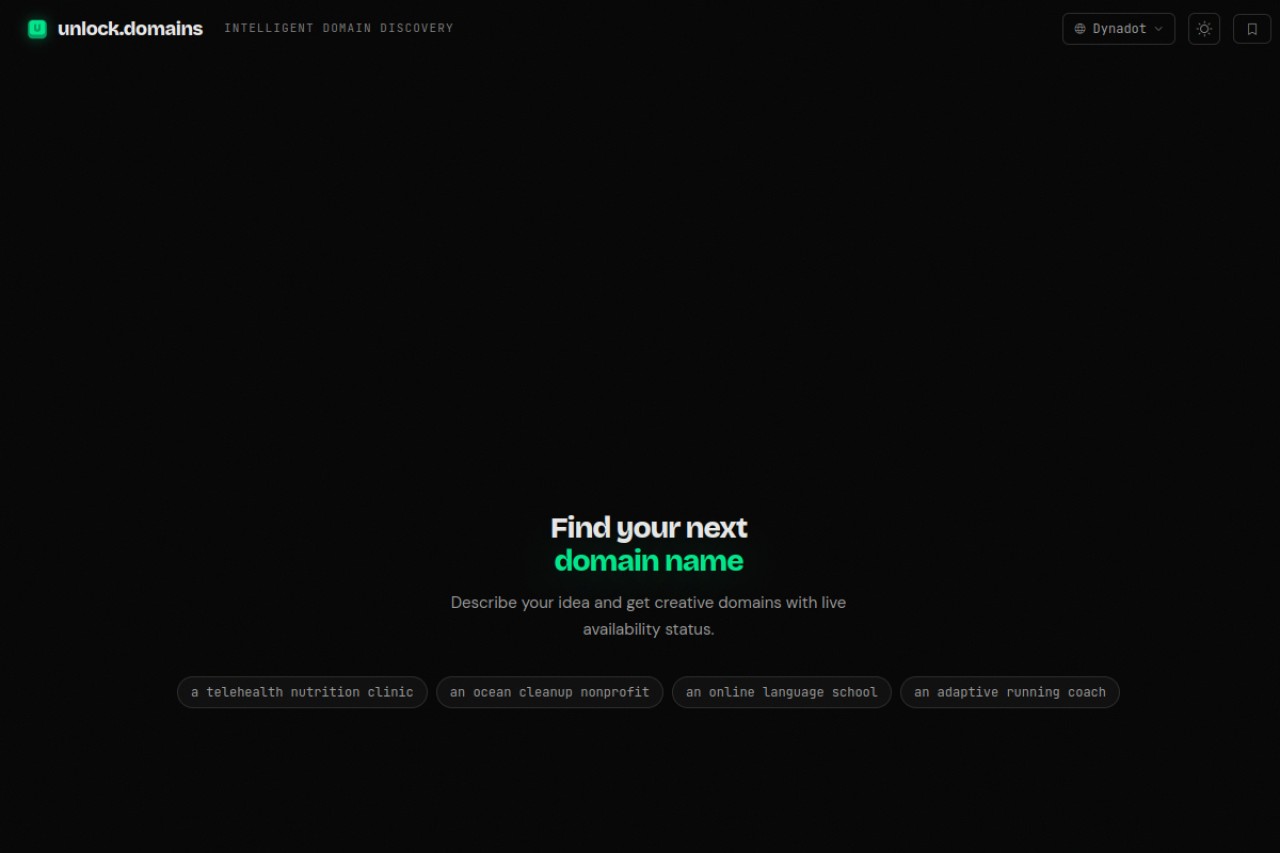The height and width of the screenshot is (853, 1280).
Task: Click the green 'domain name' heading text
Action: pos(649,560)
